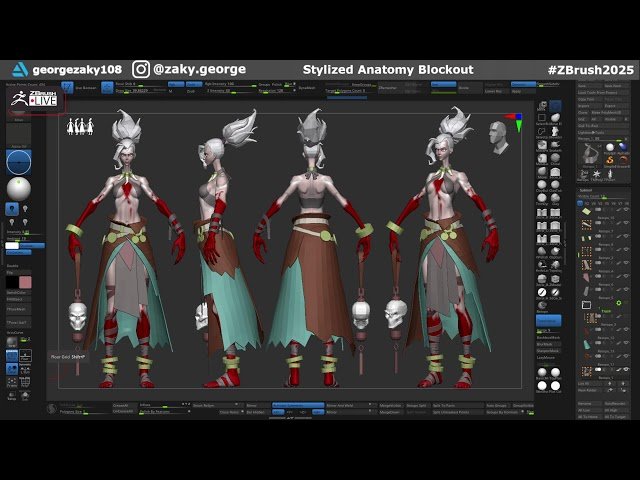Click the SimpleBrush golden S tool
The image size is (640, 480).
[610, 160]
